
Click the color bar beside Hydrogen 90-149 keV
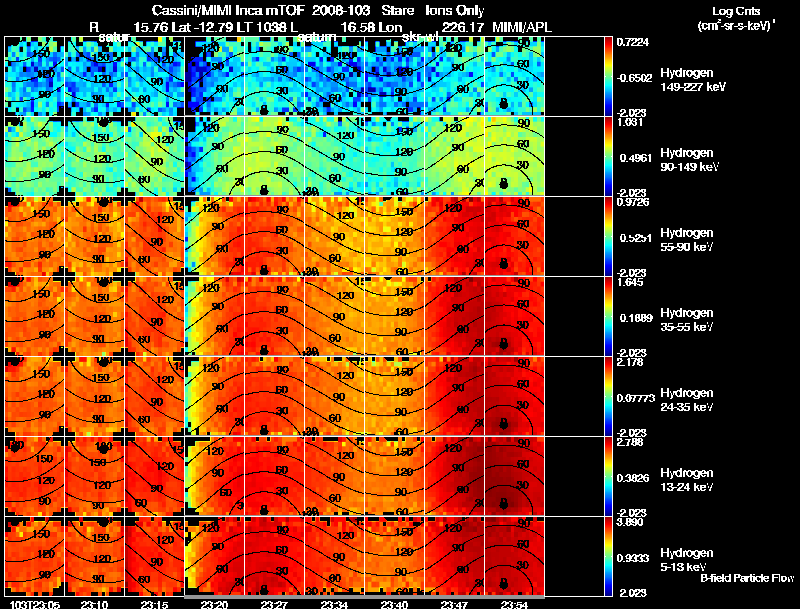coord(608,157)
